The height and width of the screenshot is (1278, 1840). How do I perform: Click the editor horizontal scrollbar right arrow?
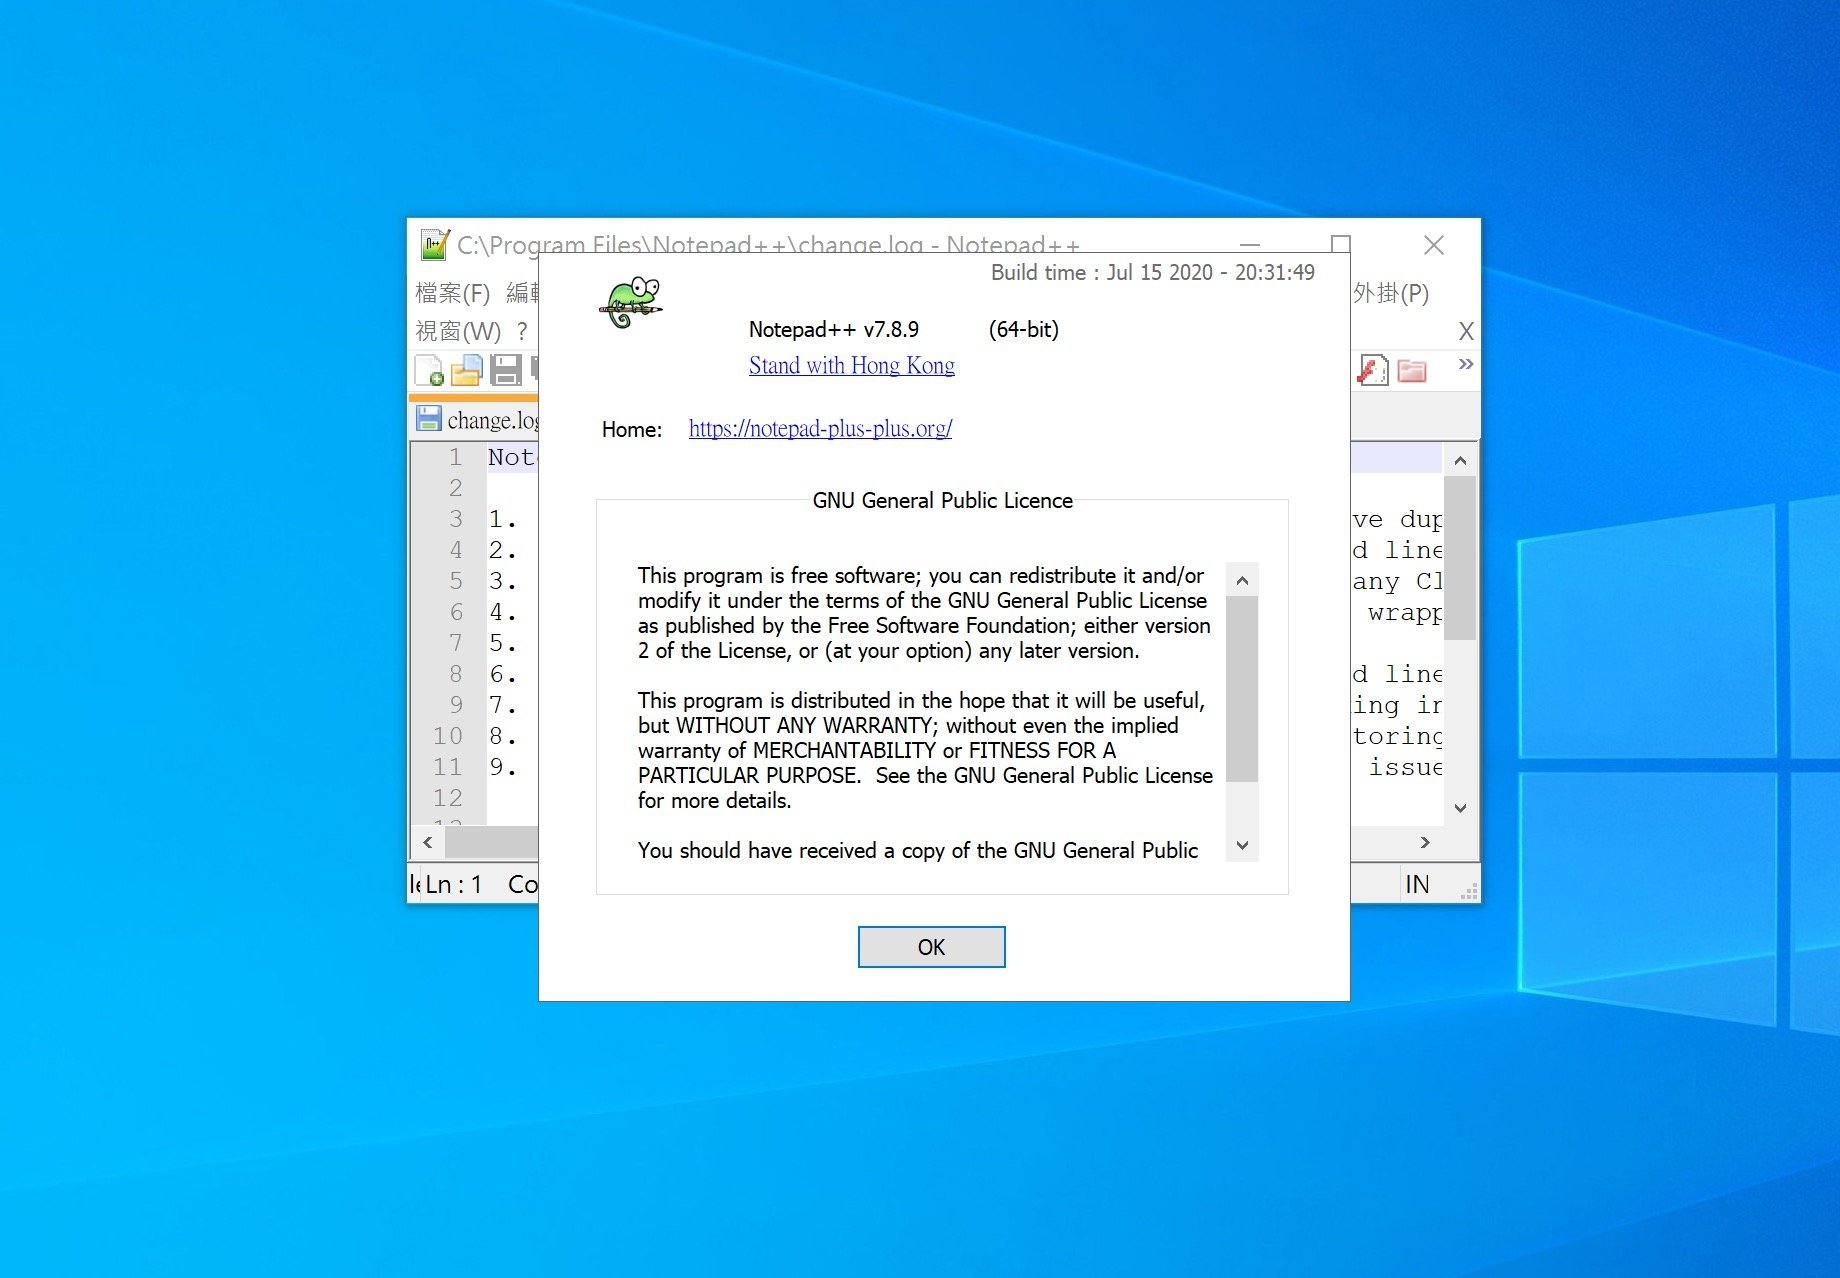point(1425,842)
